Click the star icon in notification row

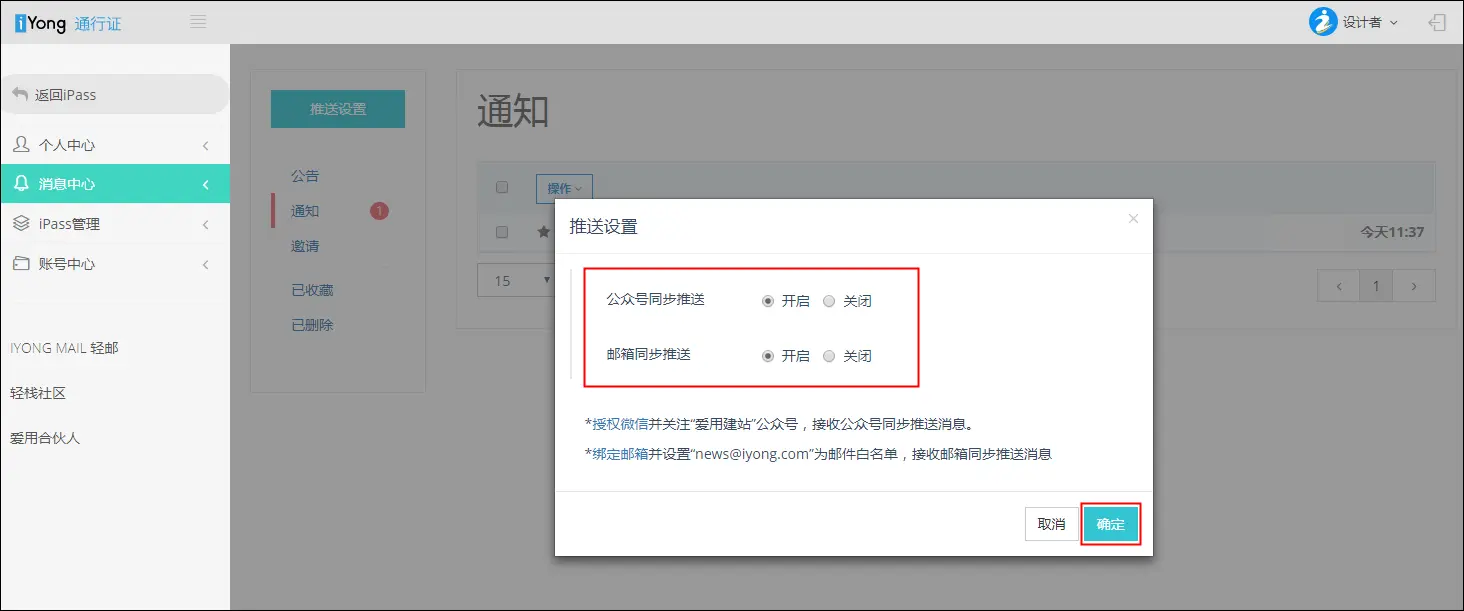click(544, 232)
